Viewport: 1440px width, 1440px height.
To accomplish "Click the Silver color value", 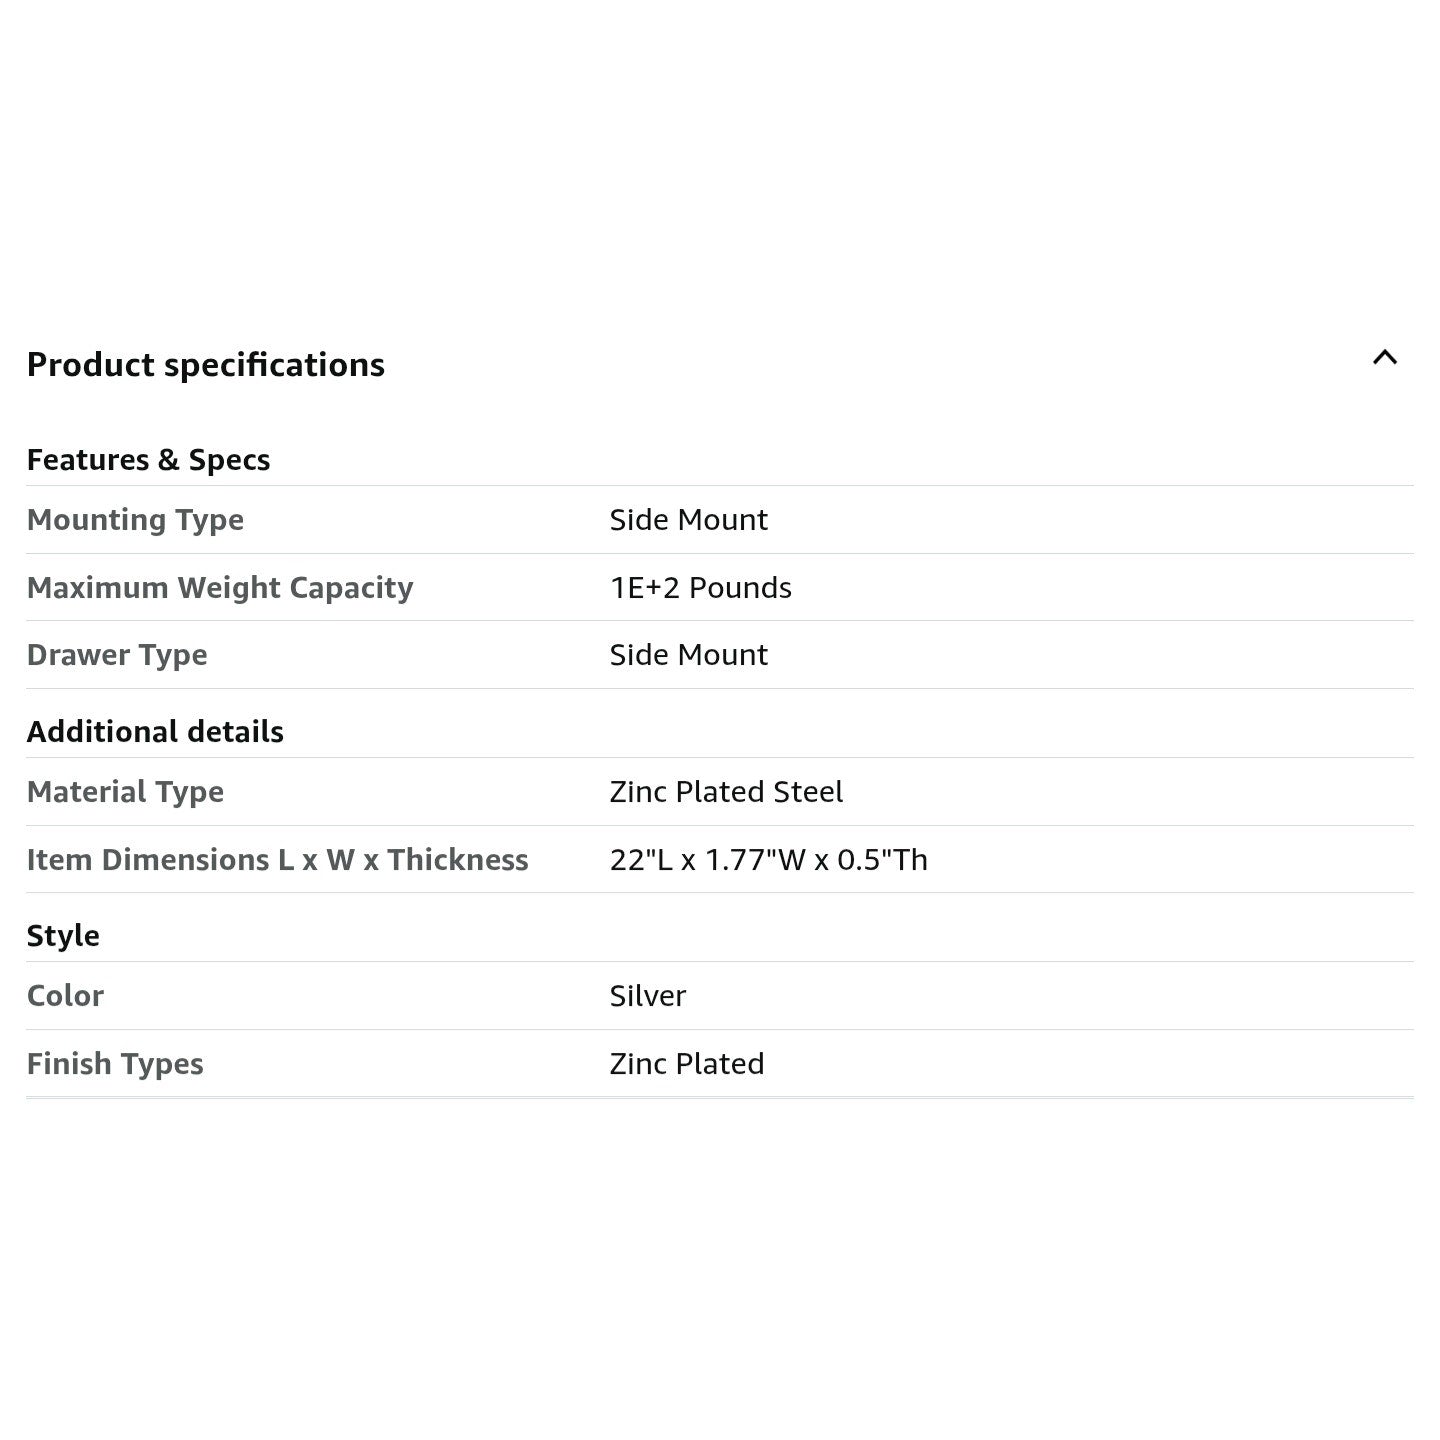I will [647, 996].
